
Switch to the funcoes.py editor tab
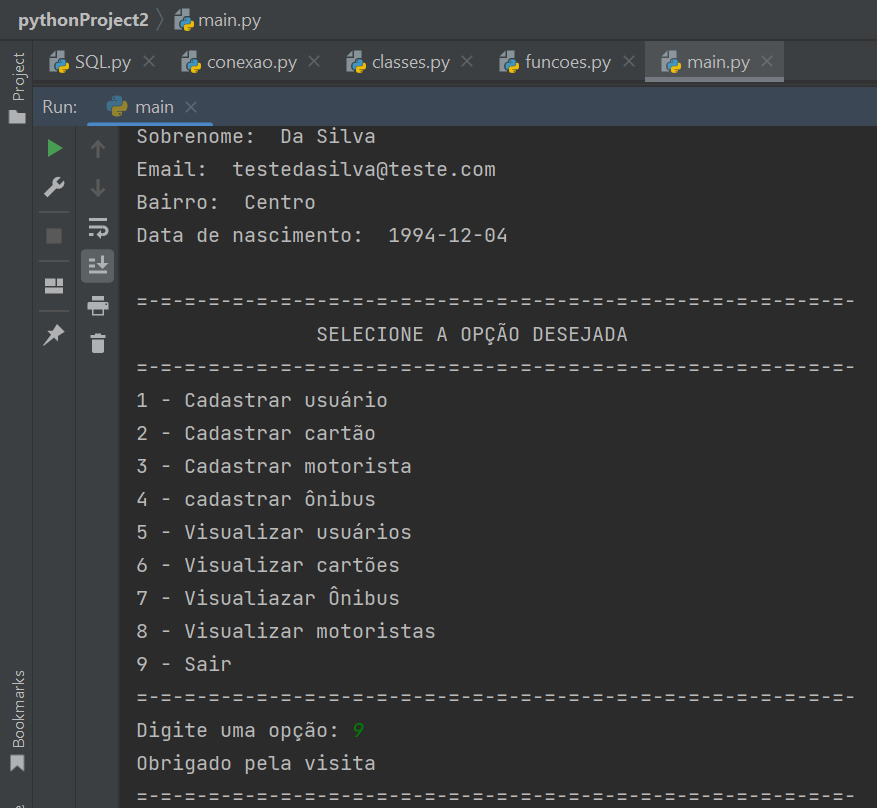coord(555,62)
